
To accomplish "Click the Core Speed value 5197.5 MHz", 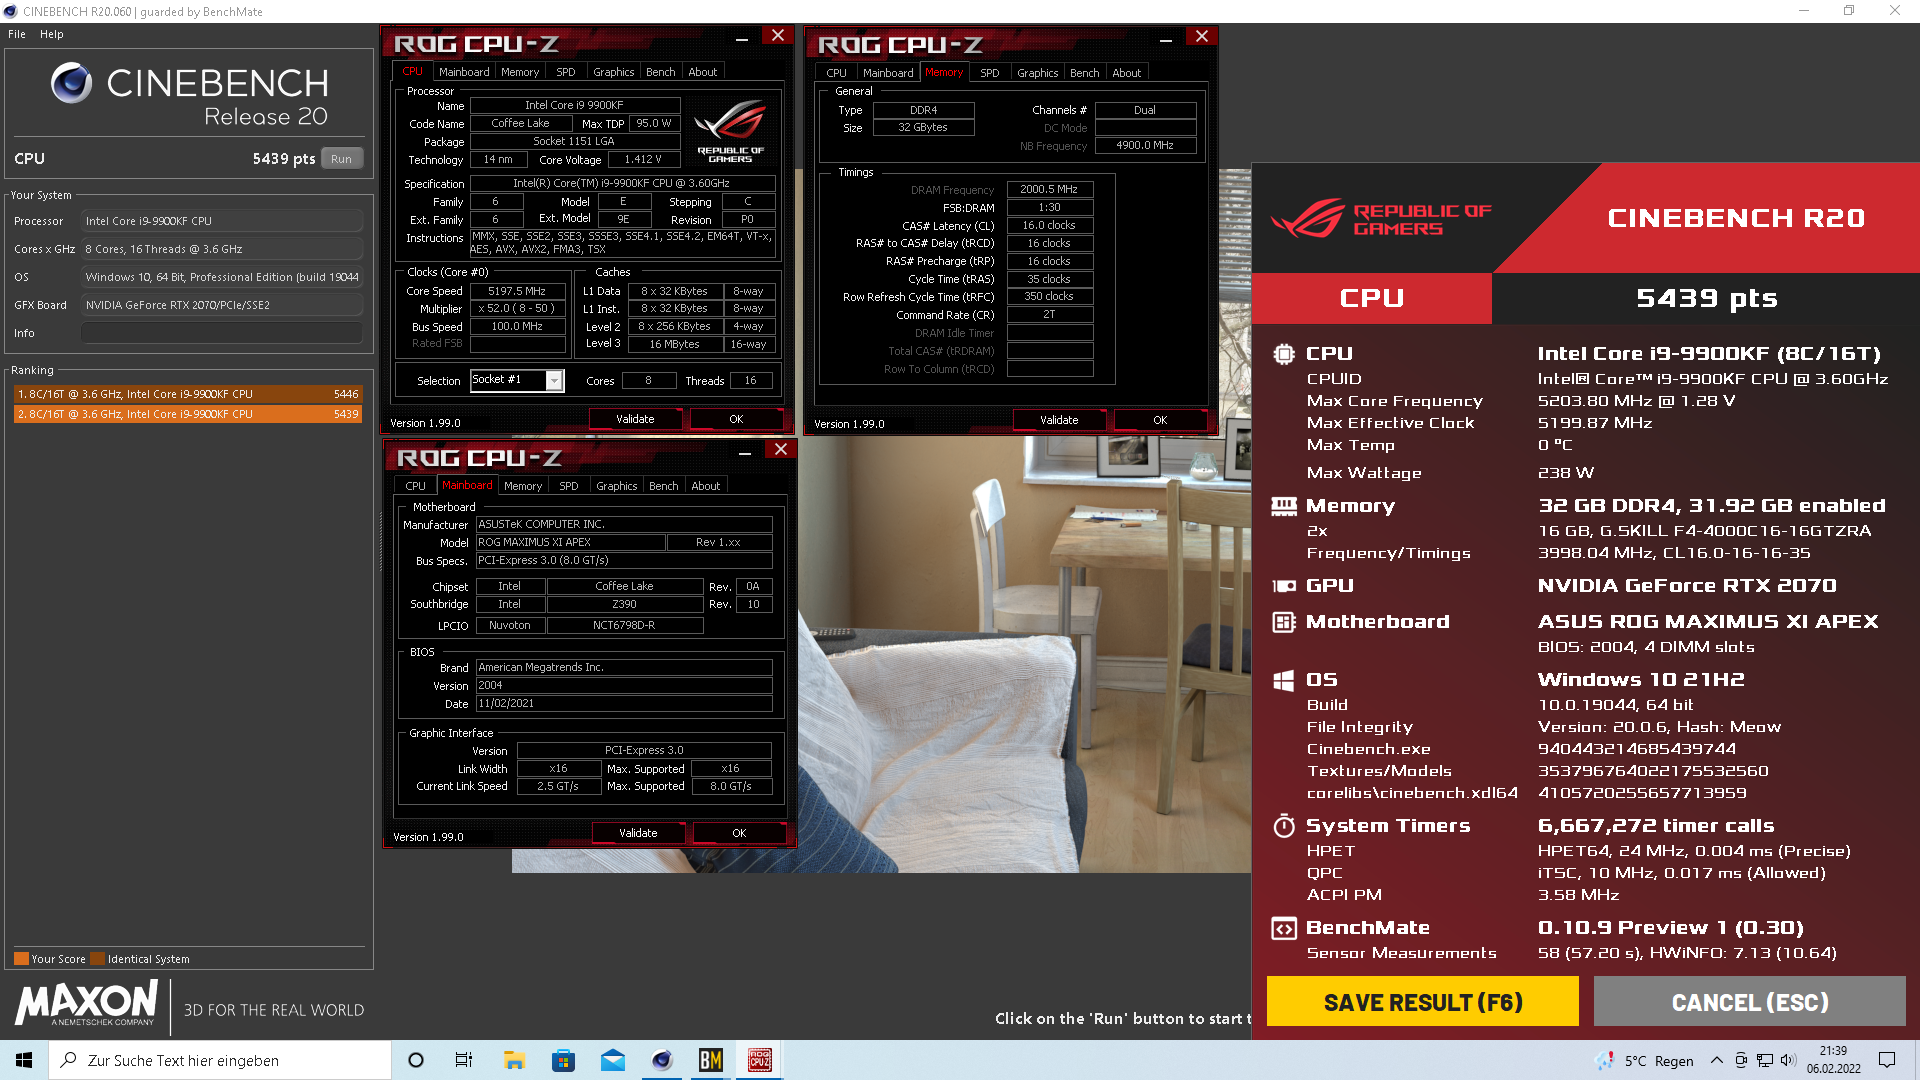I will pyautogui.click(x=517, y=291).
